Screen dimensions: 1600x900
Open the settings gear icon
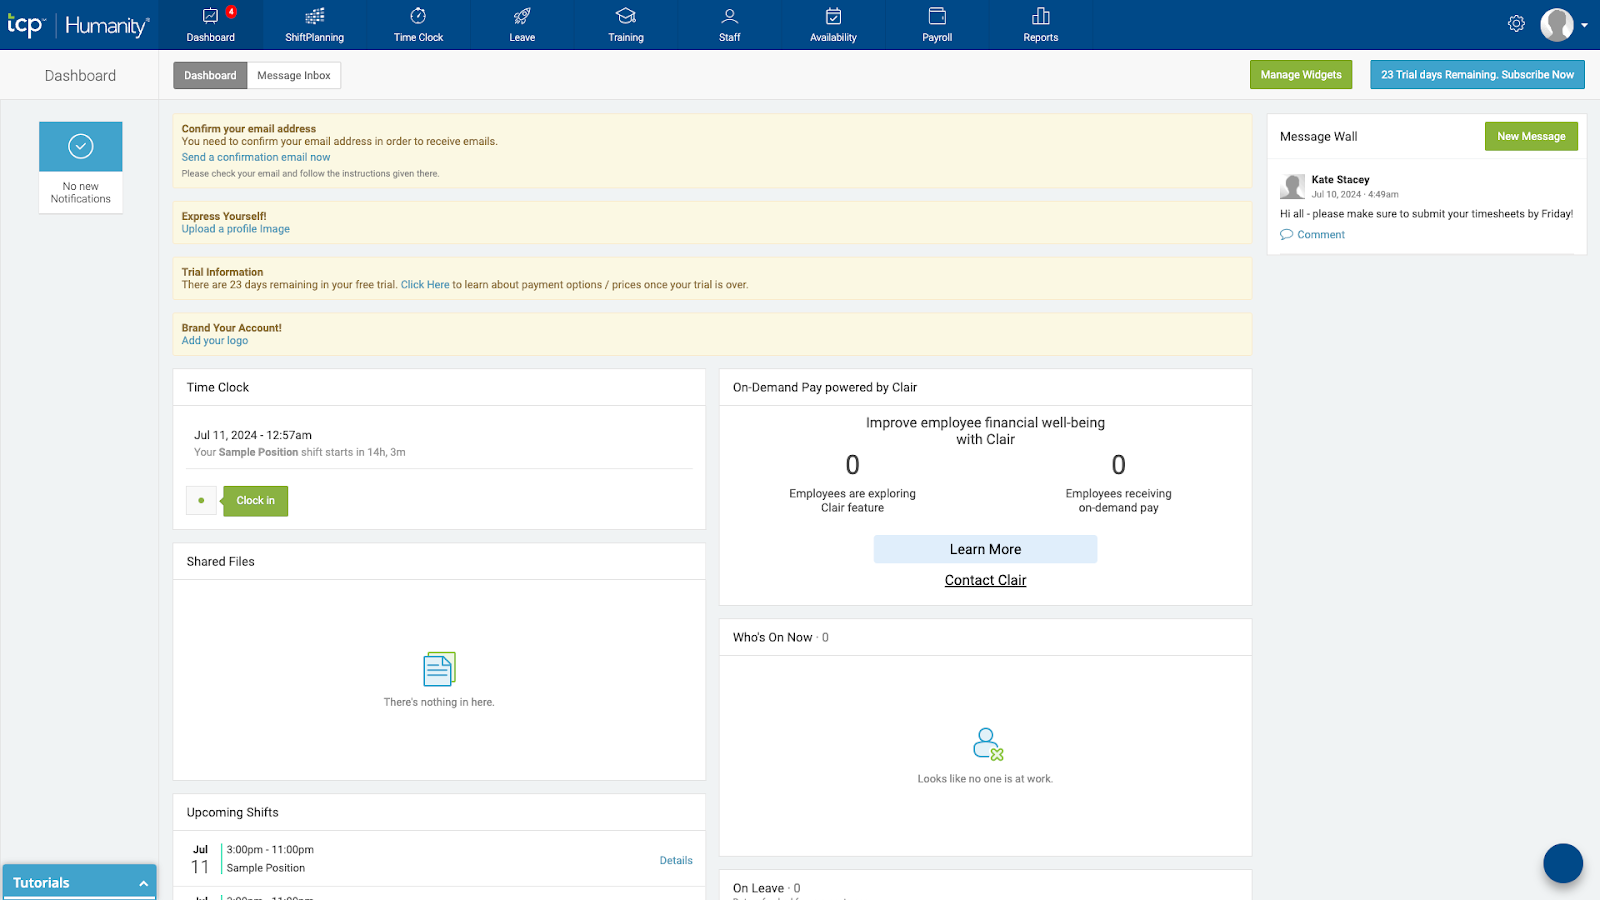(x=1516, y=24)
